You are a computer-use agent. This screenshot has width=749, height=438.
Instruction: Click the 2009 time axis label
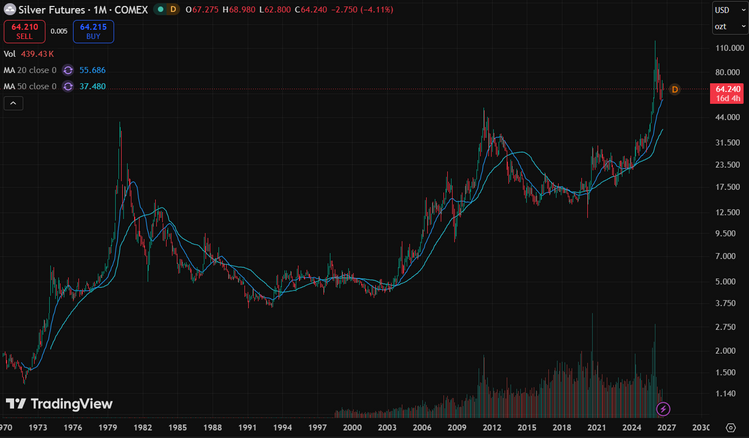coord(457,428)
